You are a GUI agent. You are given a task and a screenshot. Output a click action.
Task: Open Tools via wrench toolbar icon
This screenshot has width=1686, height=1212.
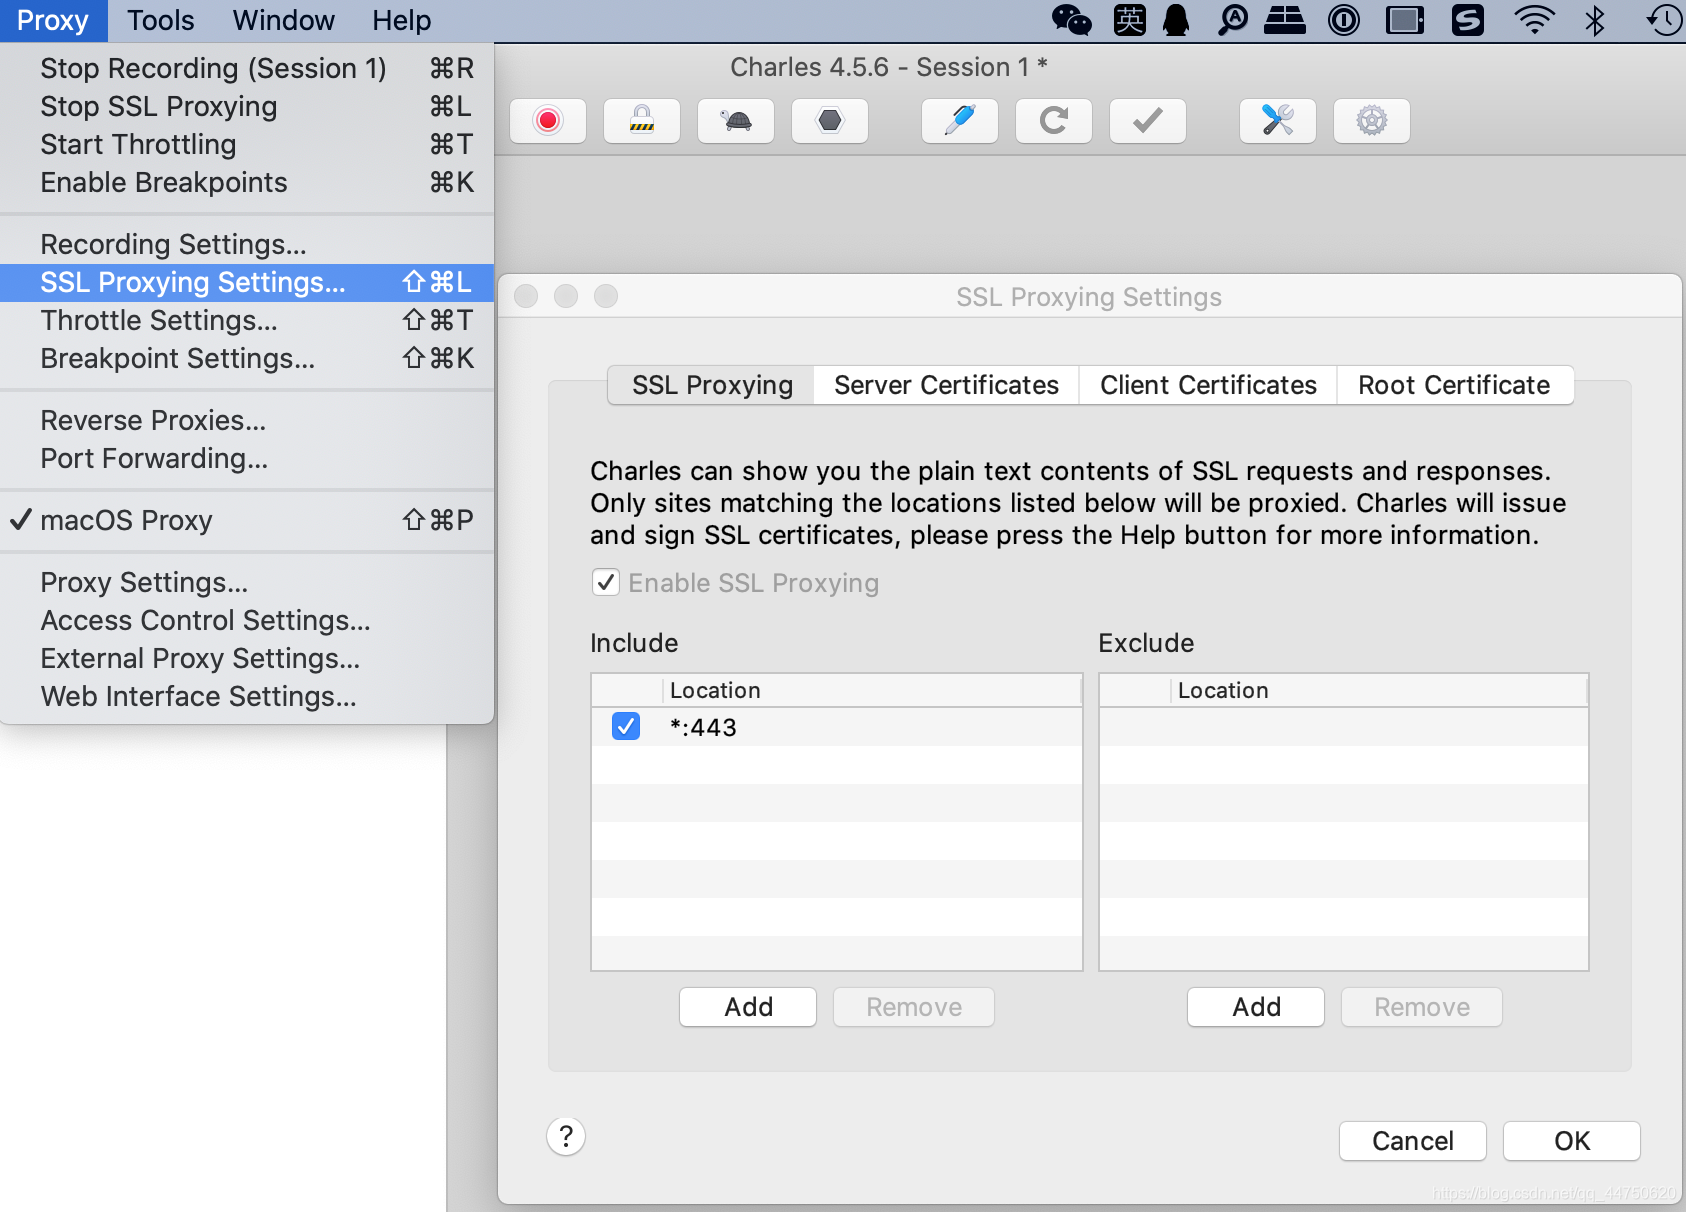pyautogui.click(x=1278, y=121)
